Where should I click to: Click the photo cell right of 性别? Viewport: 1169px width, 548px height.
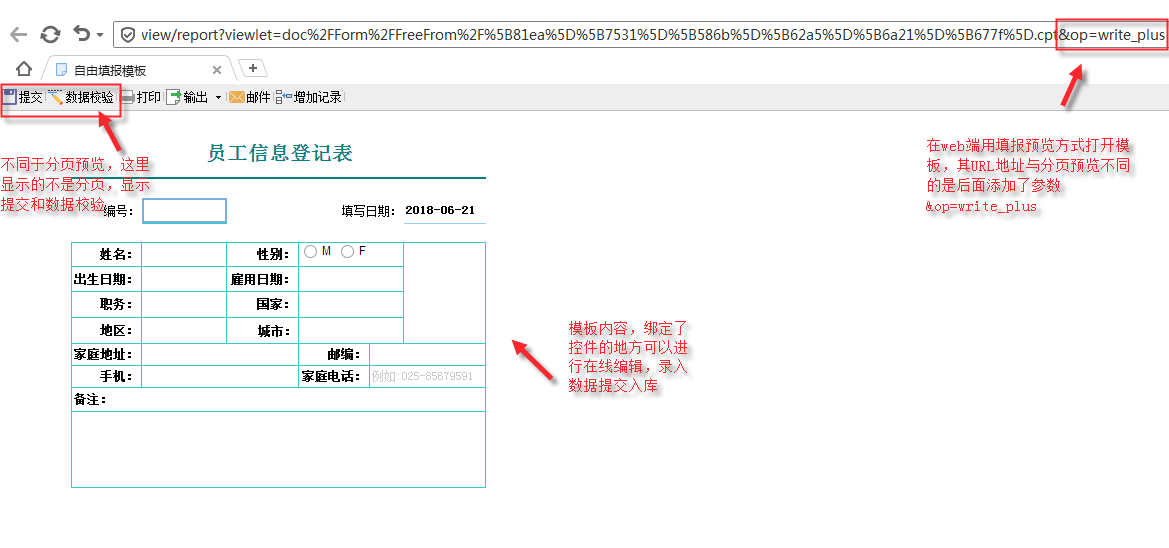[x=444, y=293]
